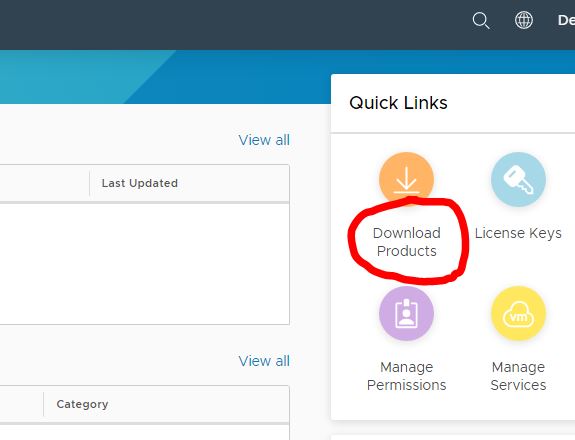Click empty table body below Last Updated
Screen dimensions: 575x440
pos(144,264)
